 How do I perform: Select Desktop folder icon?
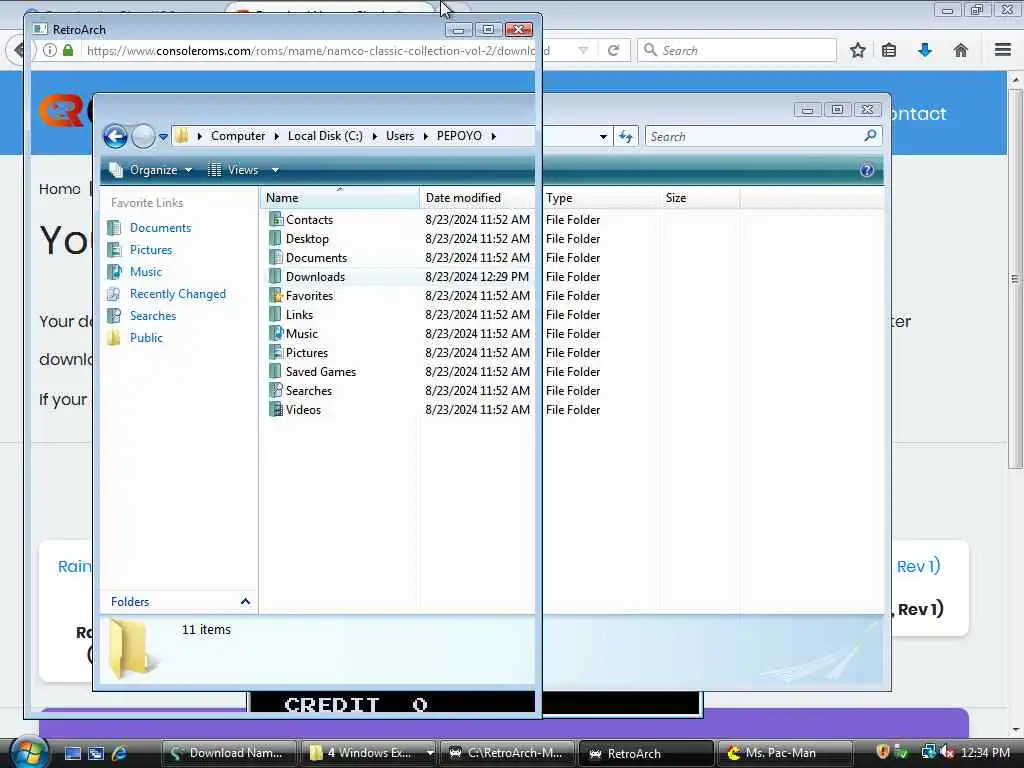276,238
